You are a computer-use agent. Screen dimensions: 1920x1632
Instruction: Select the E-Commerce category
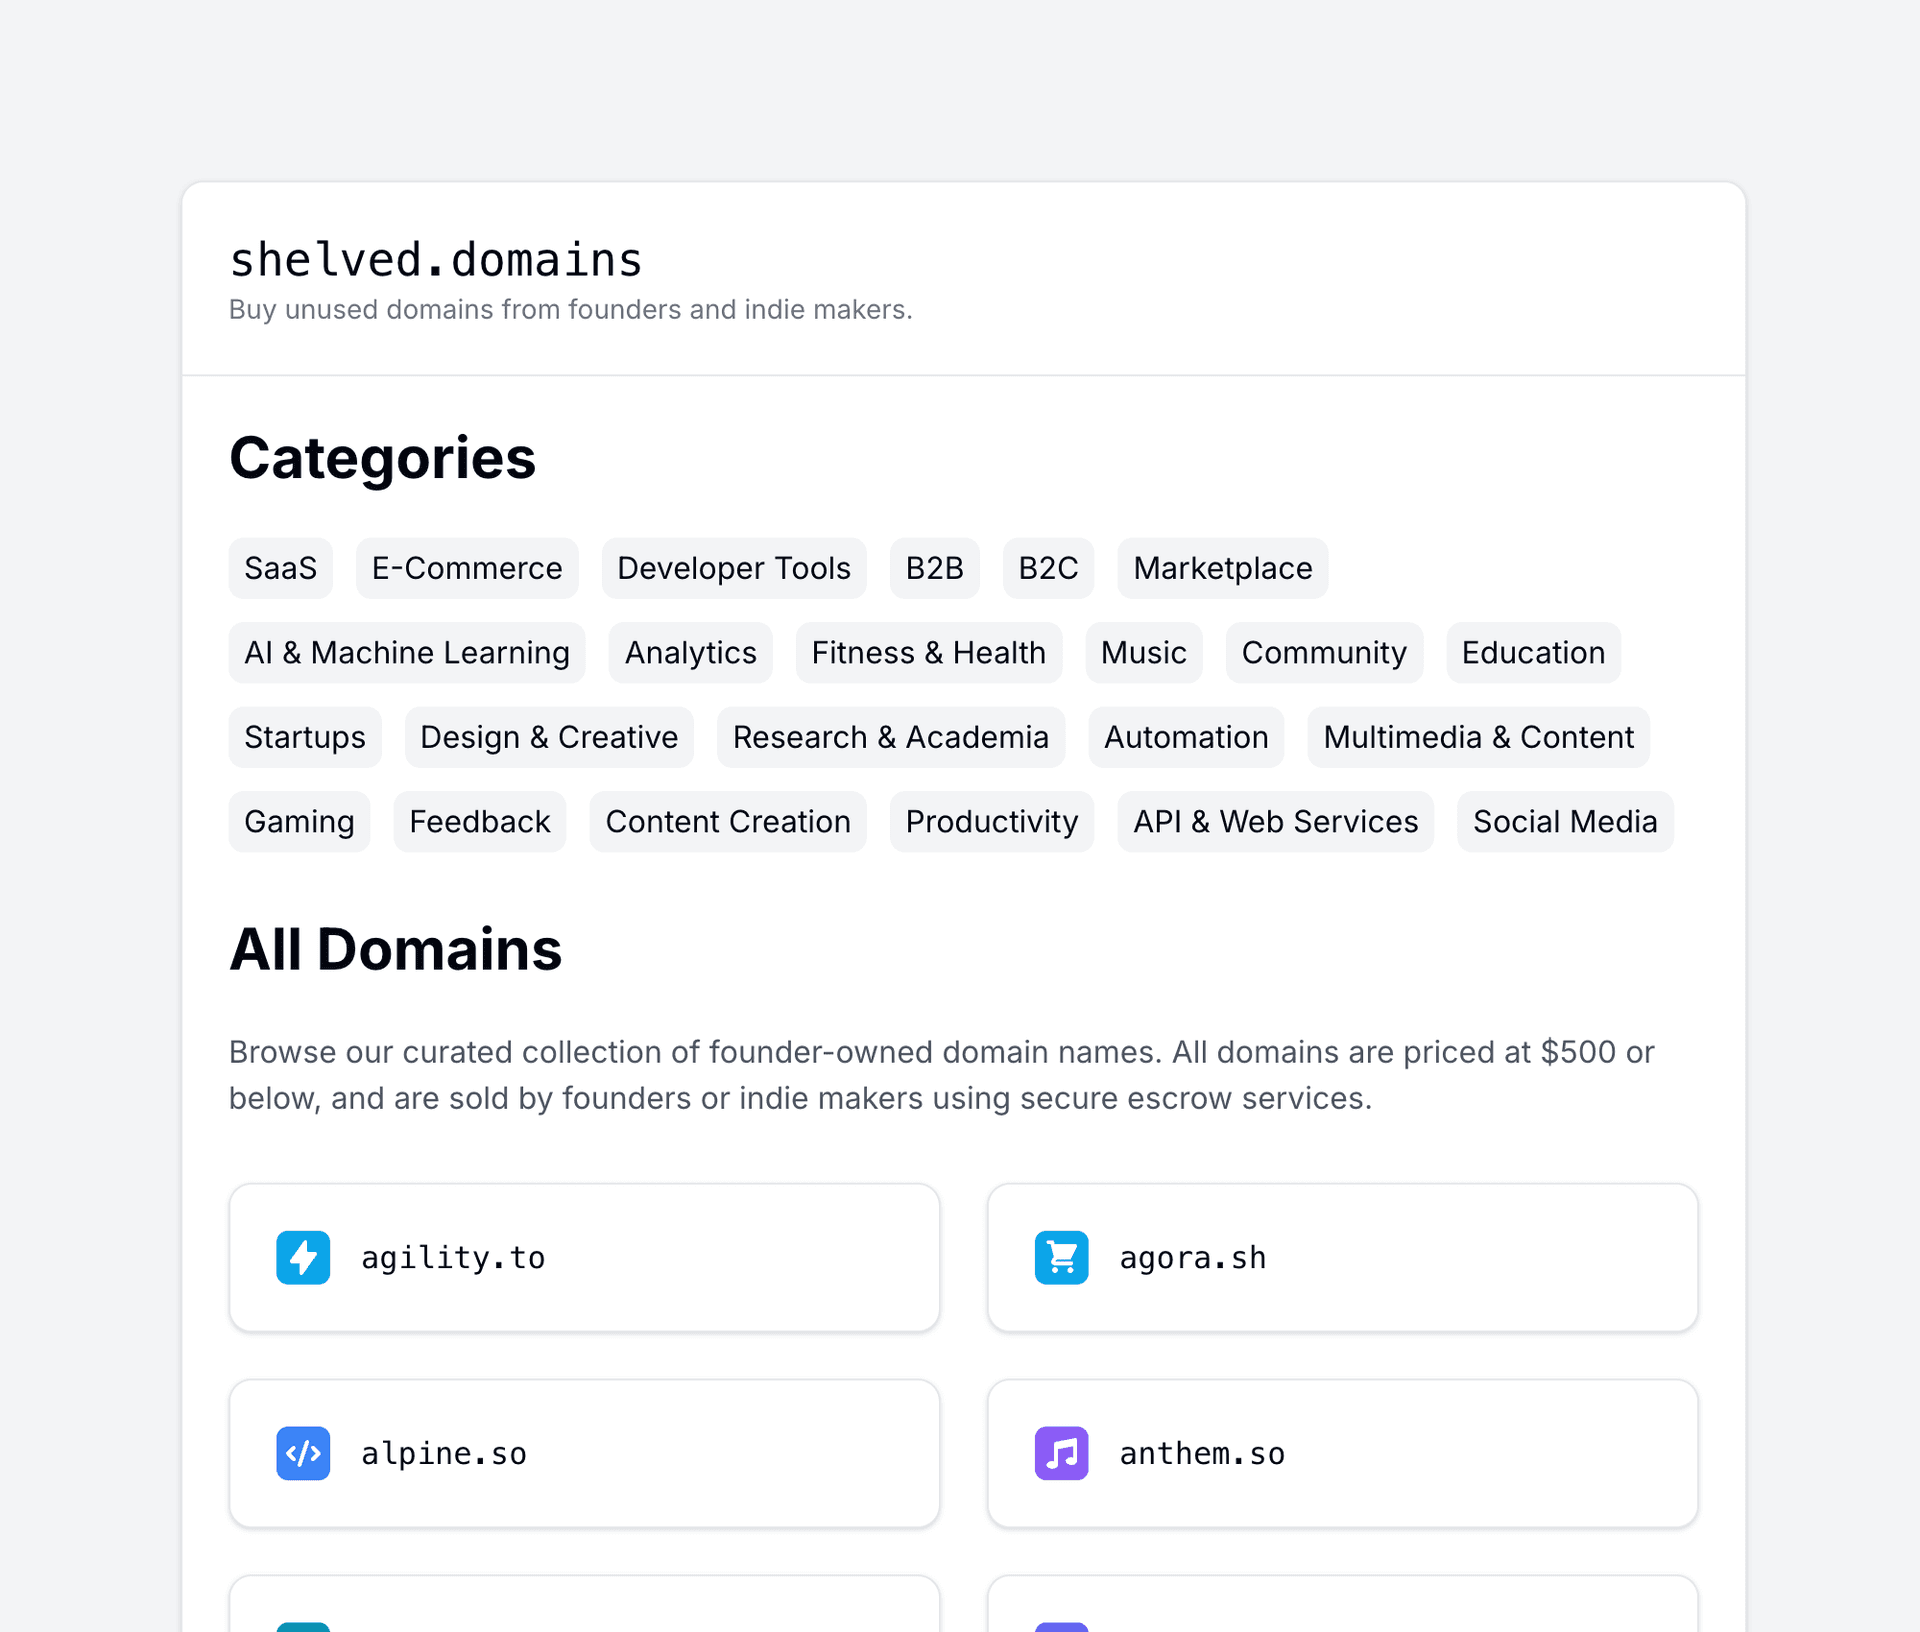tap(466, 568)
